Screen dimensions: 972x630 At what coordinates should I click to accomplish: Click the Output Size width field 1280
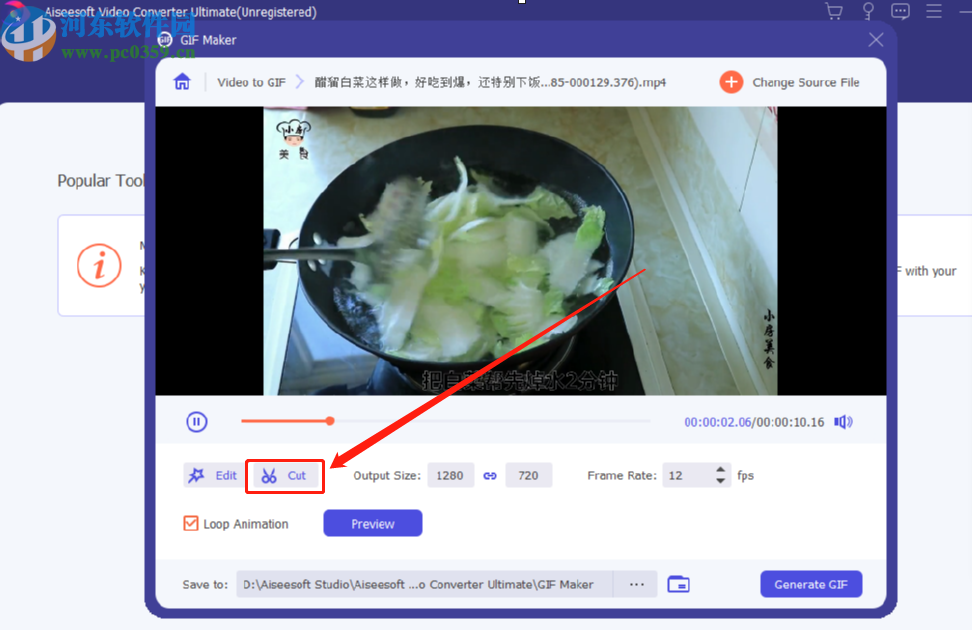pyautogui.click(x=451, y=476)
